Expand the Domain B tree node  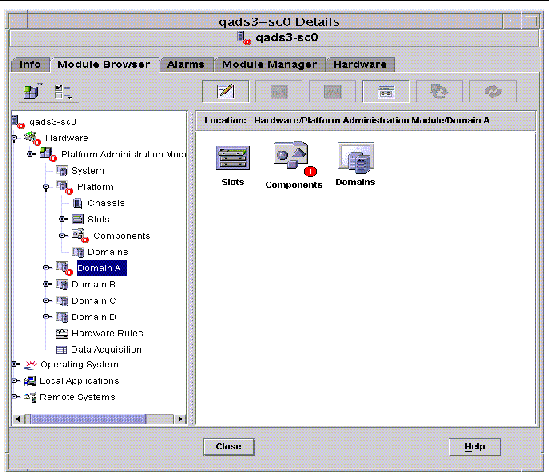pyautogui.click(x=47, y=284)
